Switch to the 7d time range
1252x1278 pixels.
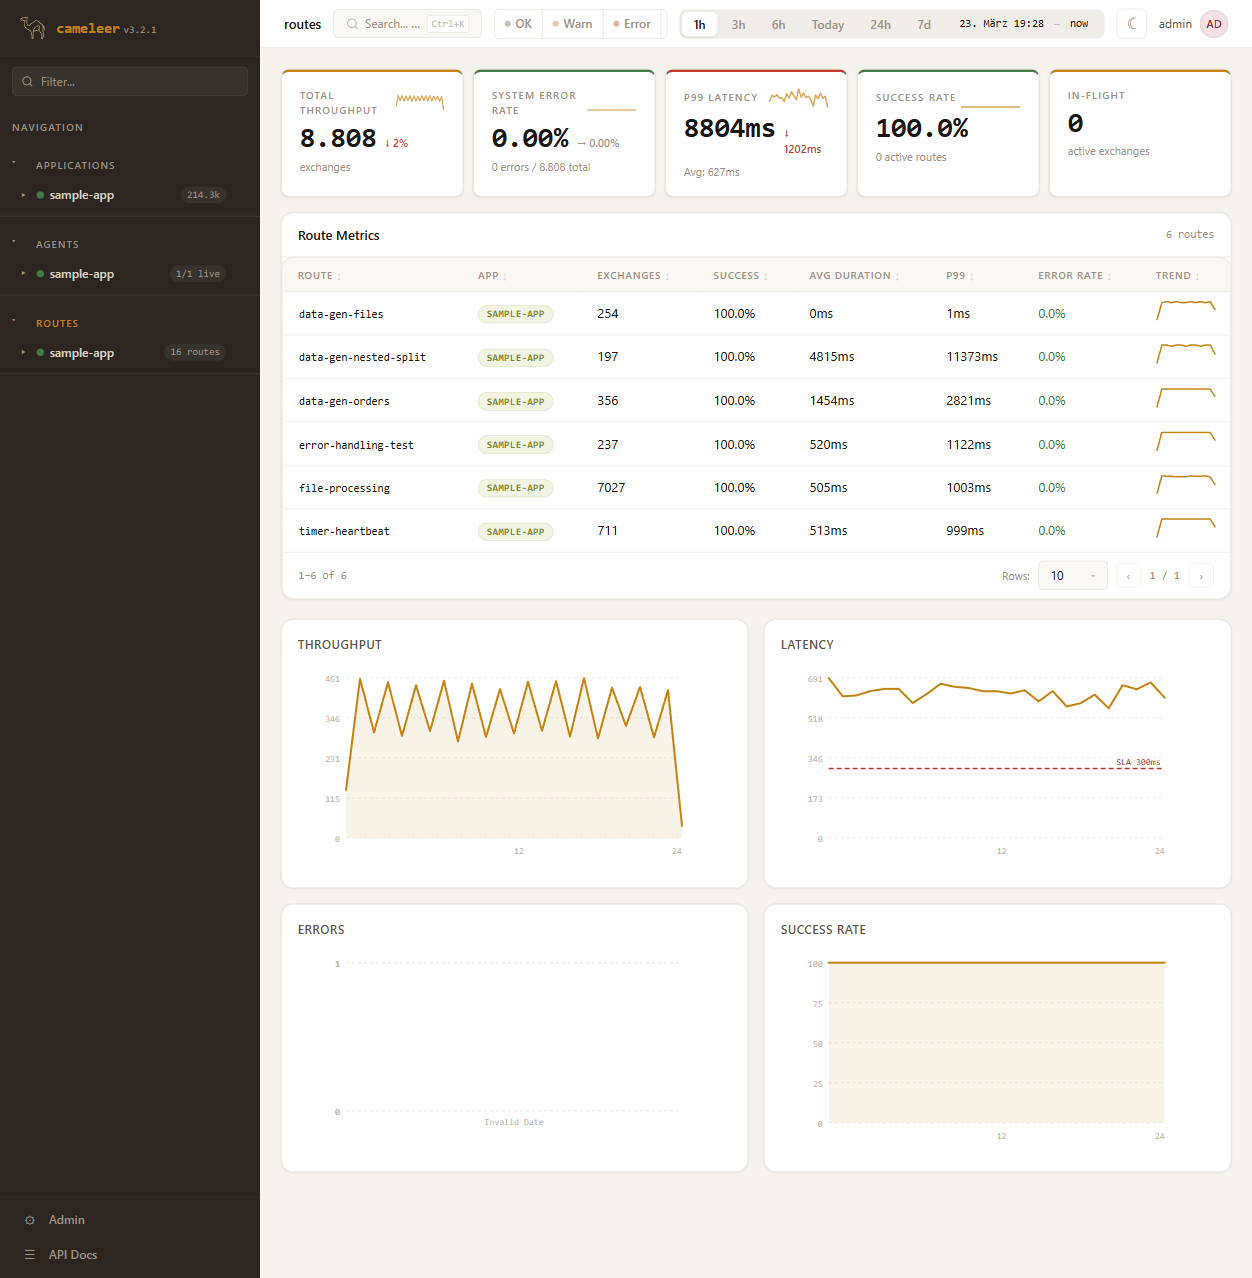[924, 25]
